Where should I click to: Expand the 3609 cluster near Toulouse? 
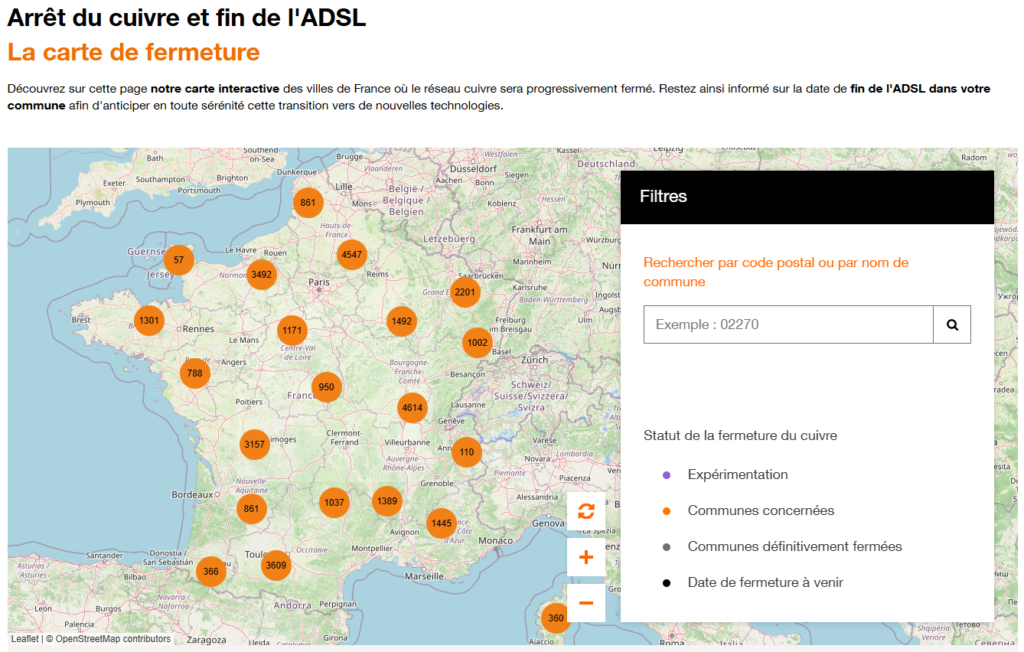(276, 566)
